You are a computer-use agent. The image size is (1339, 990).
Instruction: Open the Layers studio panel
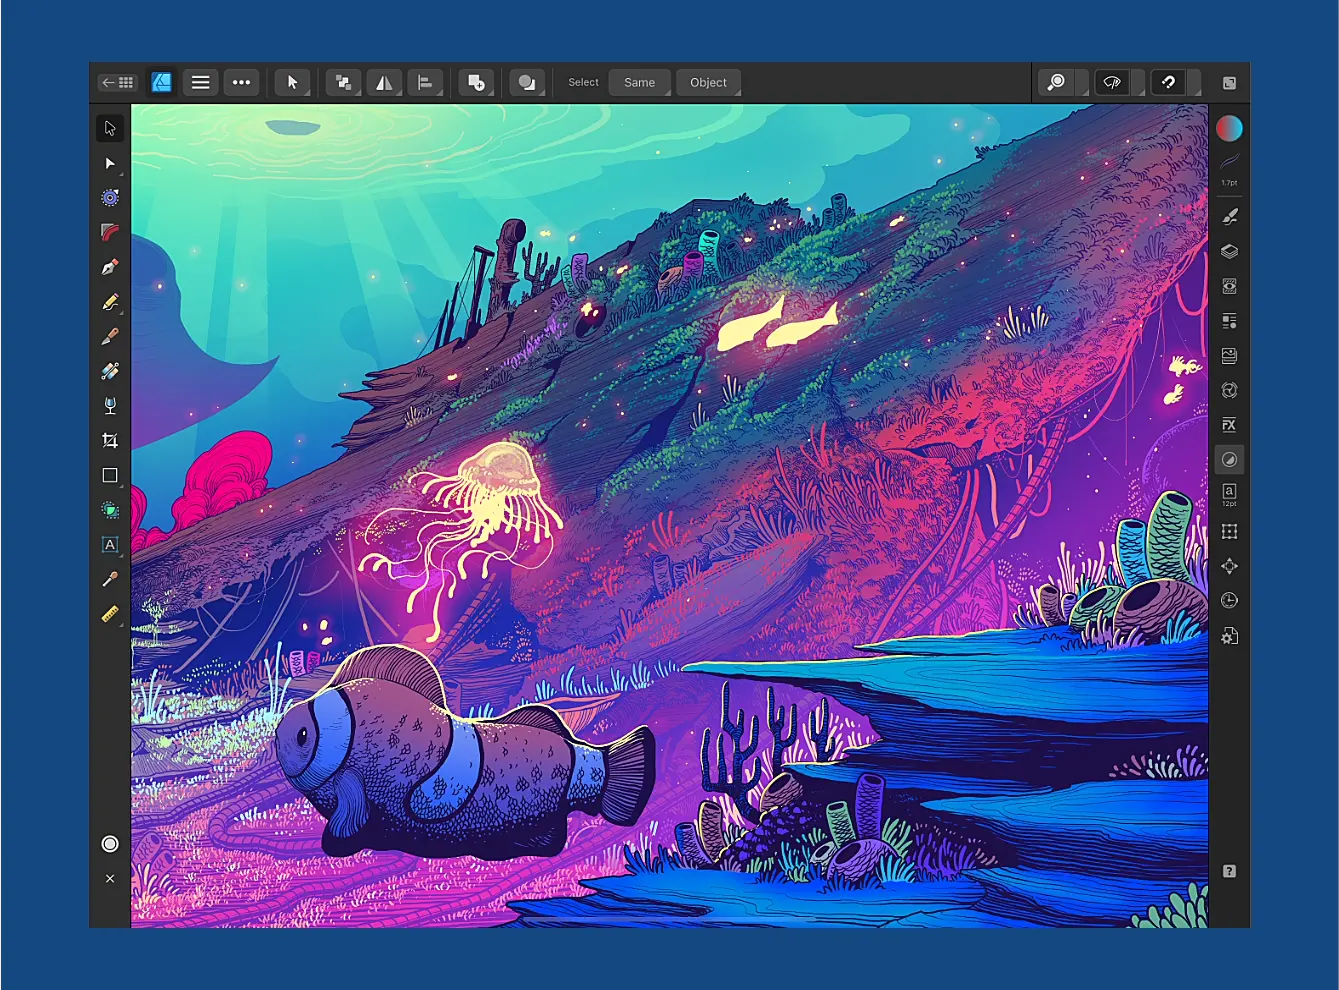coord(1229,252)
